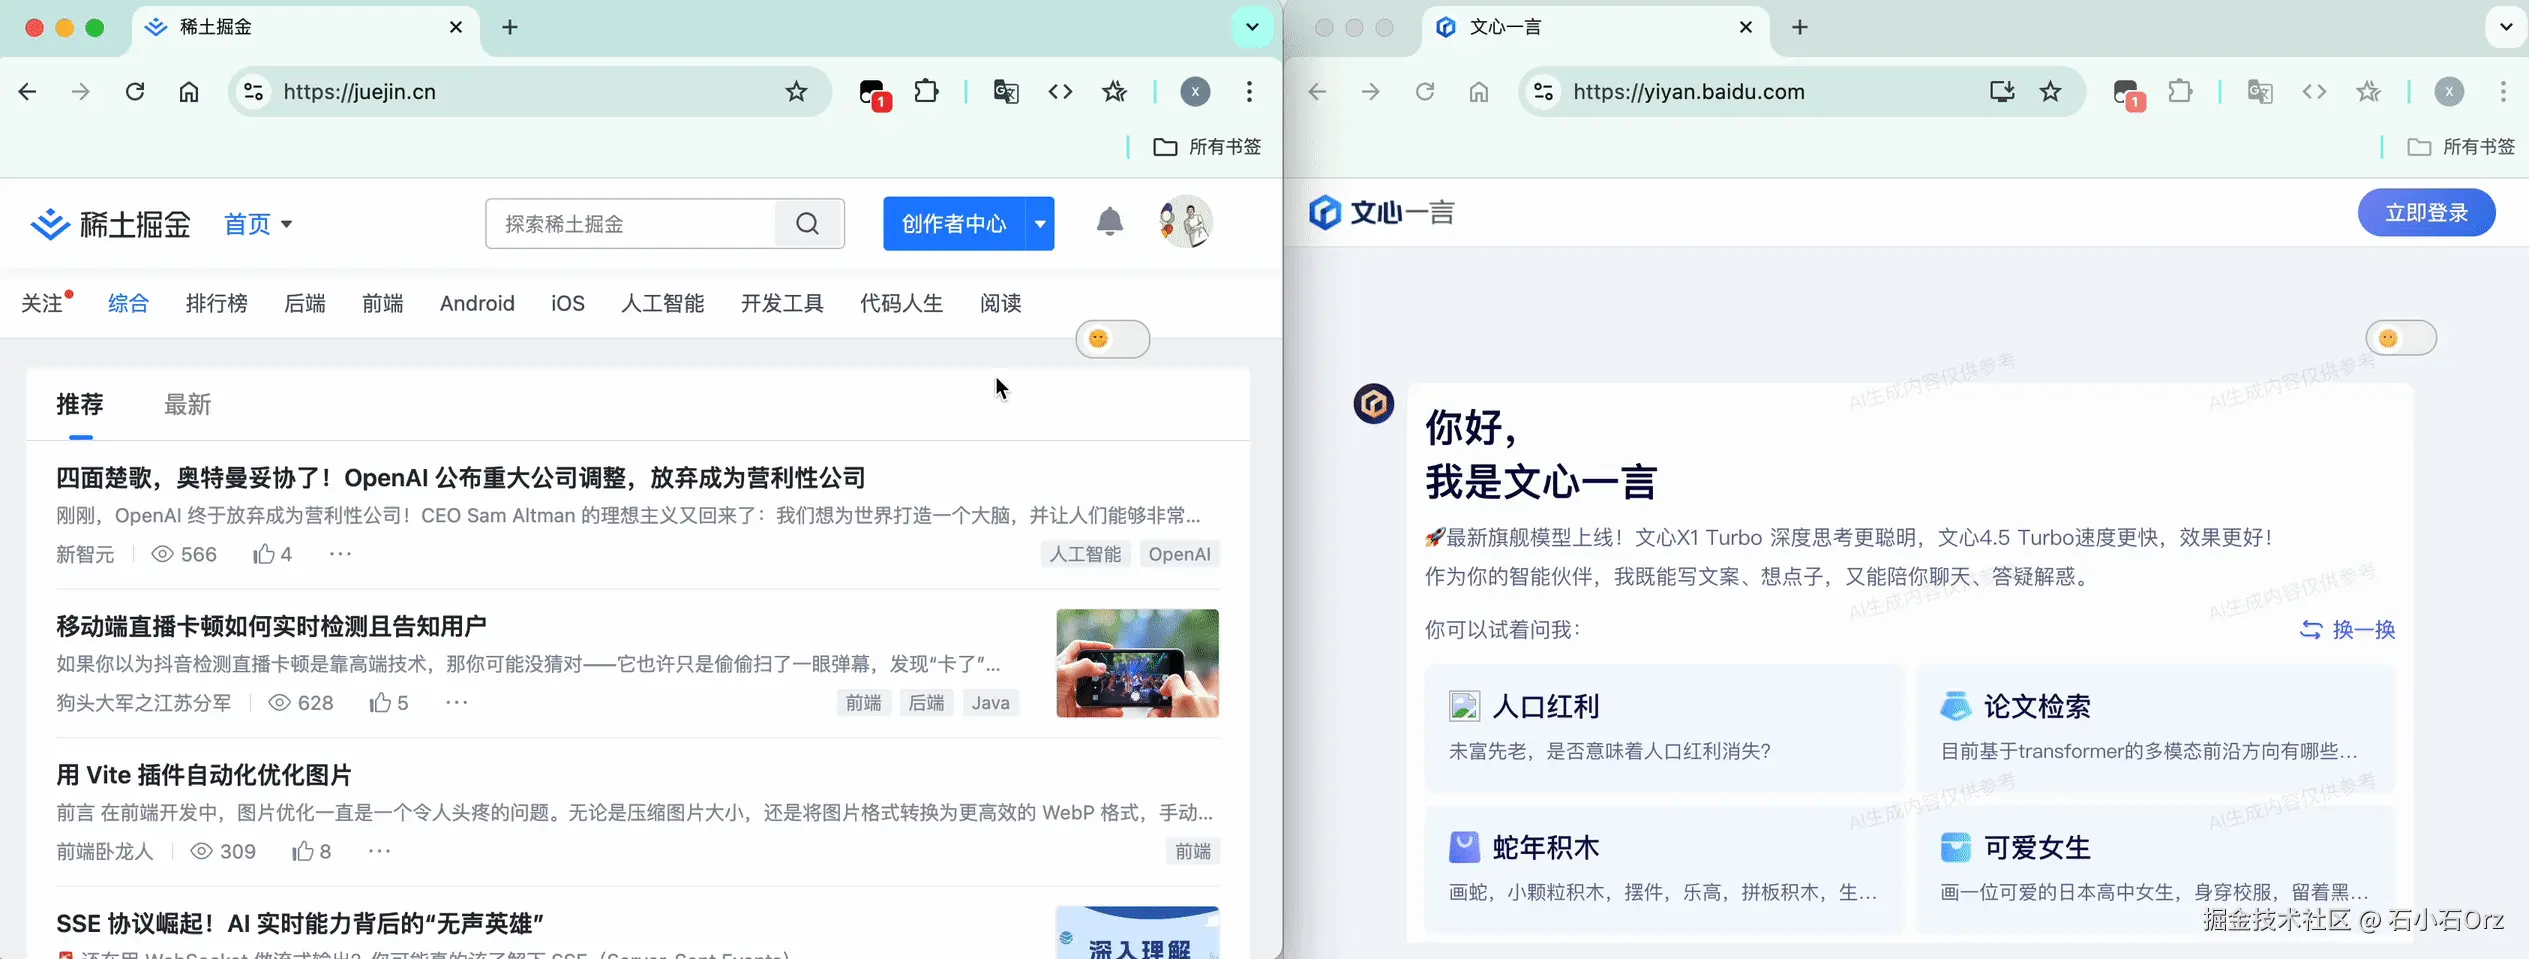Open the Juejin user avatar menu
Screen dimensions: 2529x959
click(x=1185, y=222)
